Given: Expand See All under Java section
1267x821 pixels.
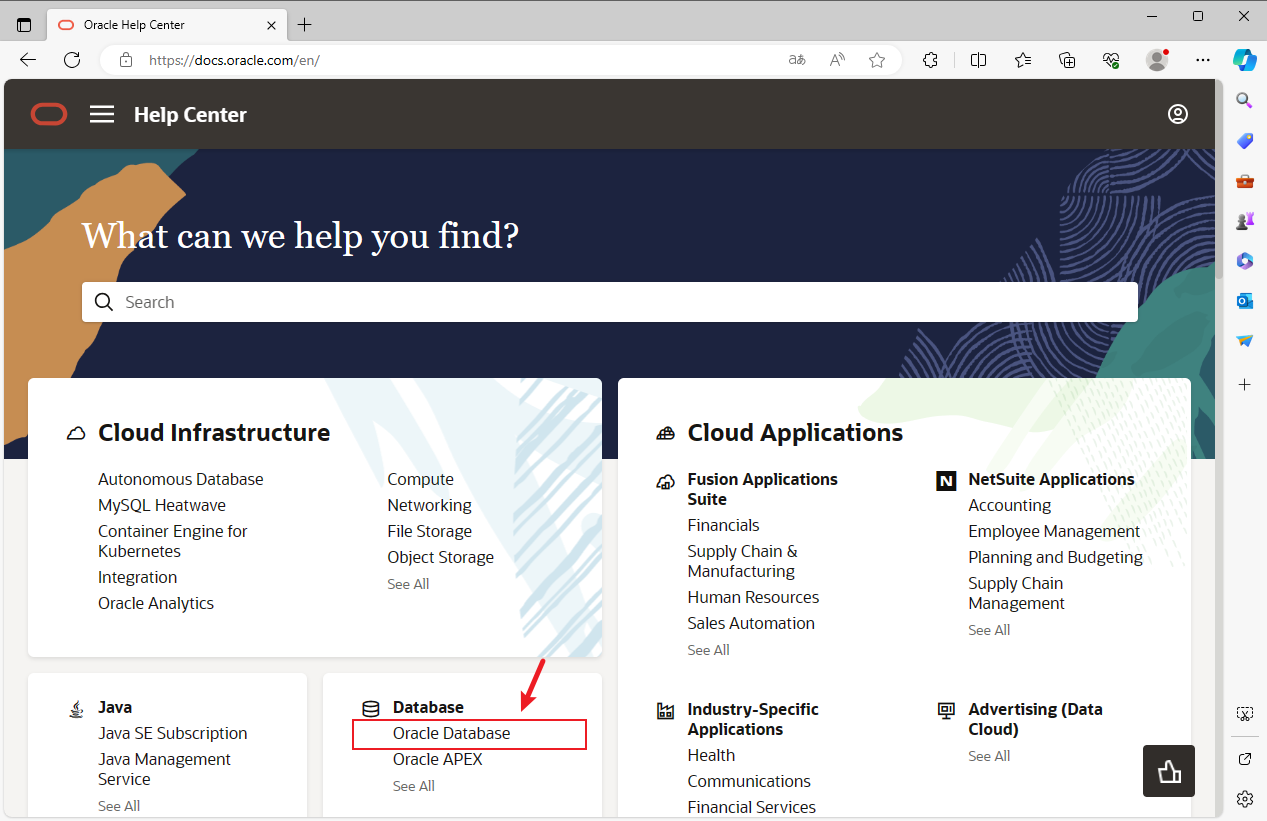Looking at the screenshot, I should pos(119,806).
